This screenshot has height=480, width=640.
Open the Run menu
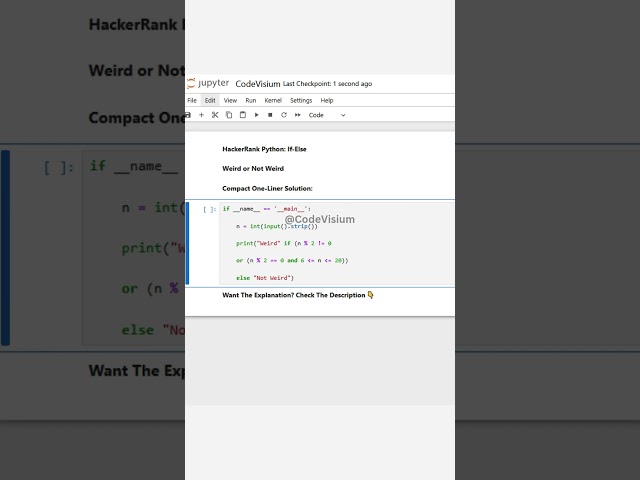coord(251,100)
